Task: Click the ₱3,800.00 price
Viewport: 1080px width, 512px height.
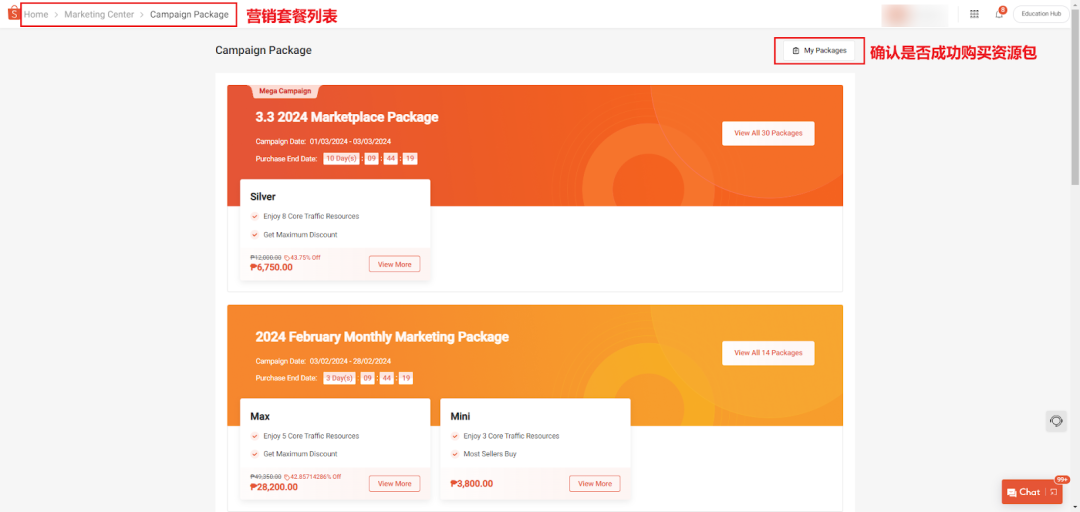Action: [x=472, y=484]
